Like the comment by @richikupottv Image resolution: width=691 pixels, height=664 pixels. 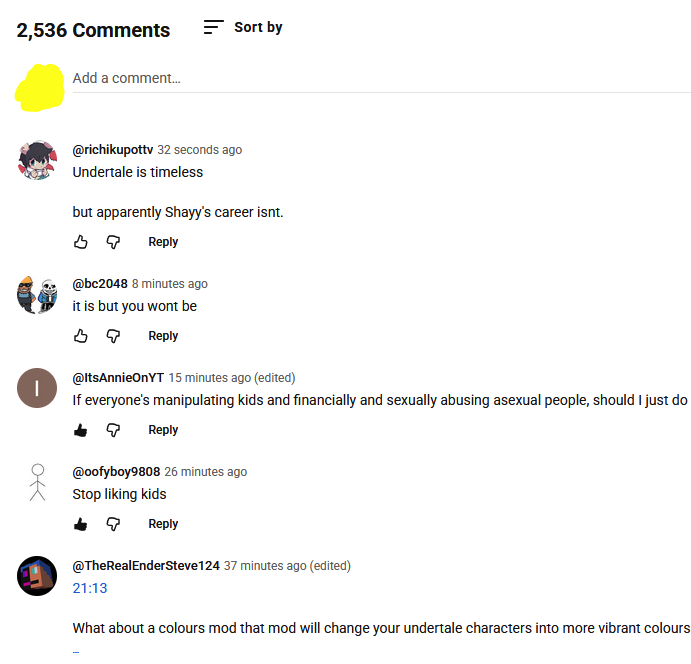[x=81, y=242]
